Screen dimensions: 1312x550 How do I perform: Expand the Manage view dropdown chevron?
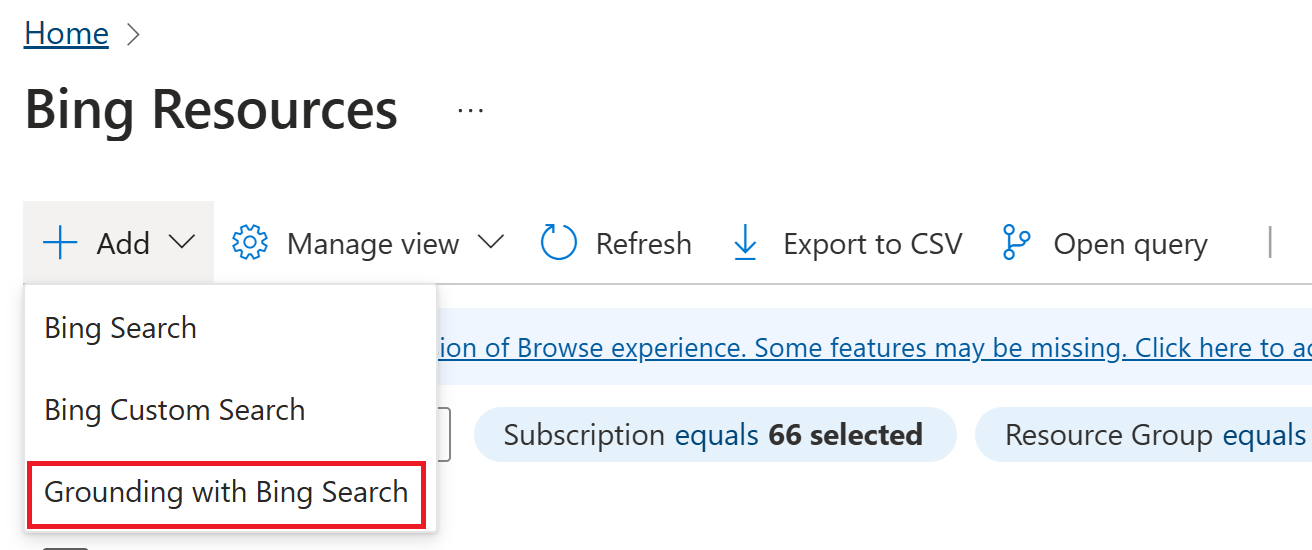490,243
